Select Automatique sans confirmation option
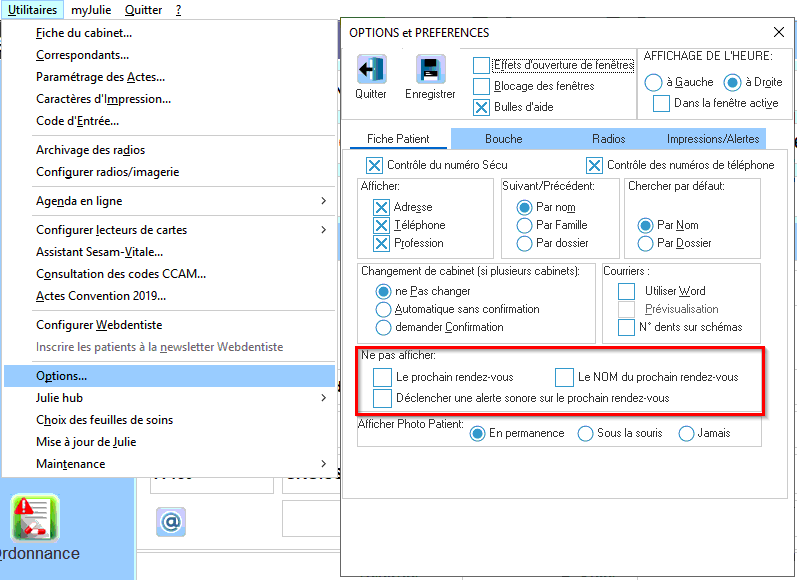The width and height of the screenshot is (797, 580). (383, 309)
